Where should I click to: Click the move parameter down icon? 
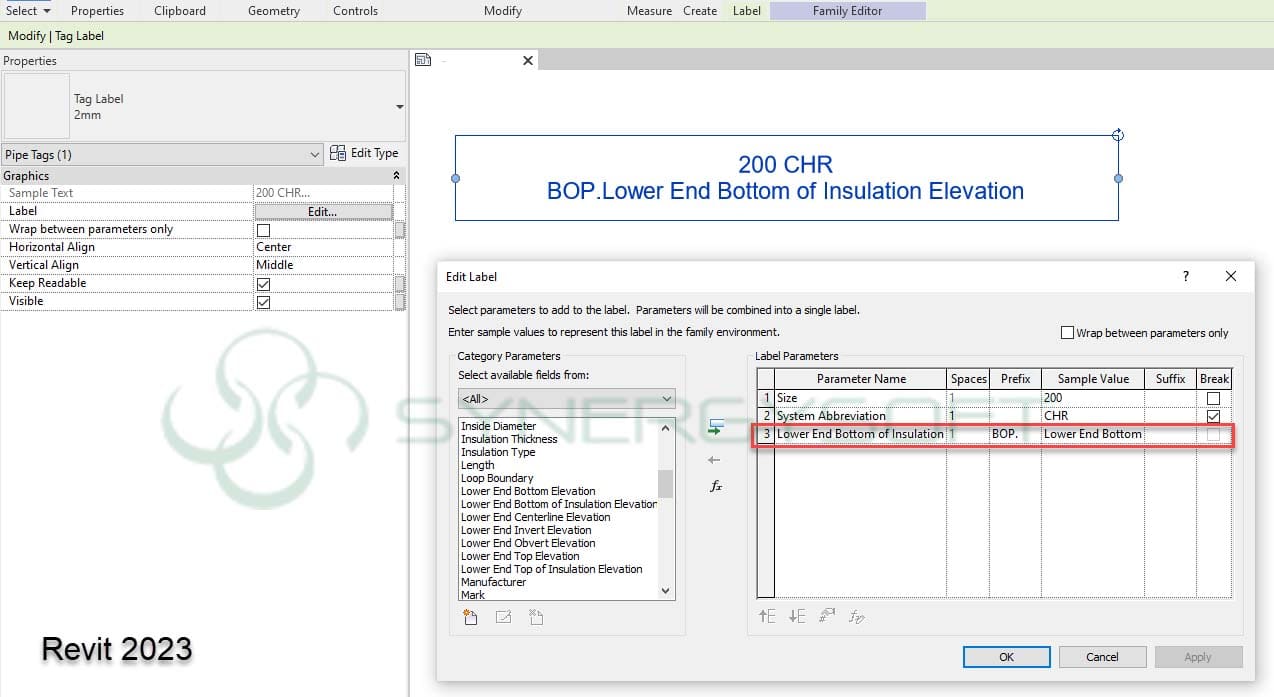click(x=797, y=616)
